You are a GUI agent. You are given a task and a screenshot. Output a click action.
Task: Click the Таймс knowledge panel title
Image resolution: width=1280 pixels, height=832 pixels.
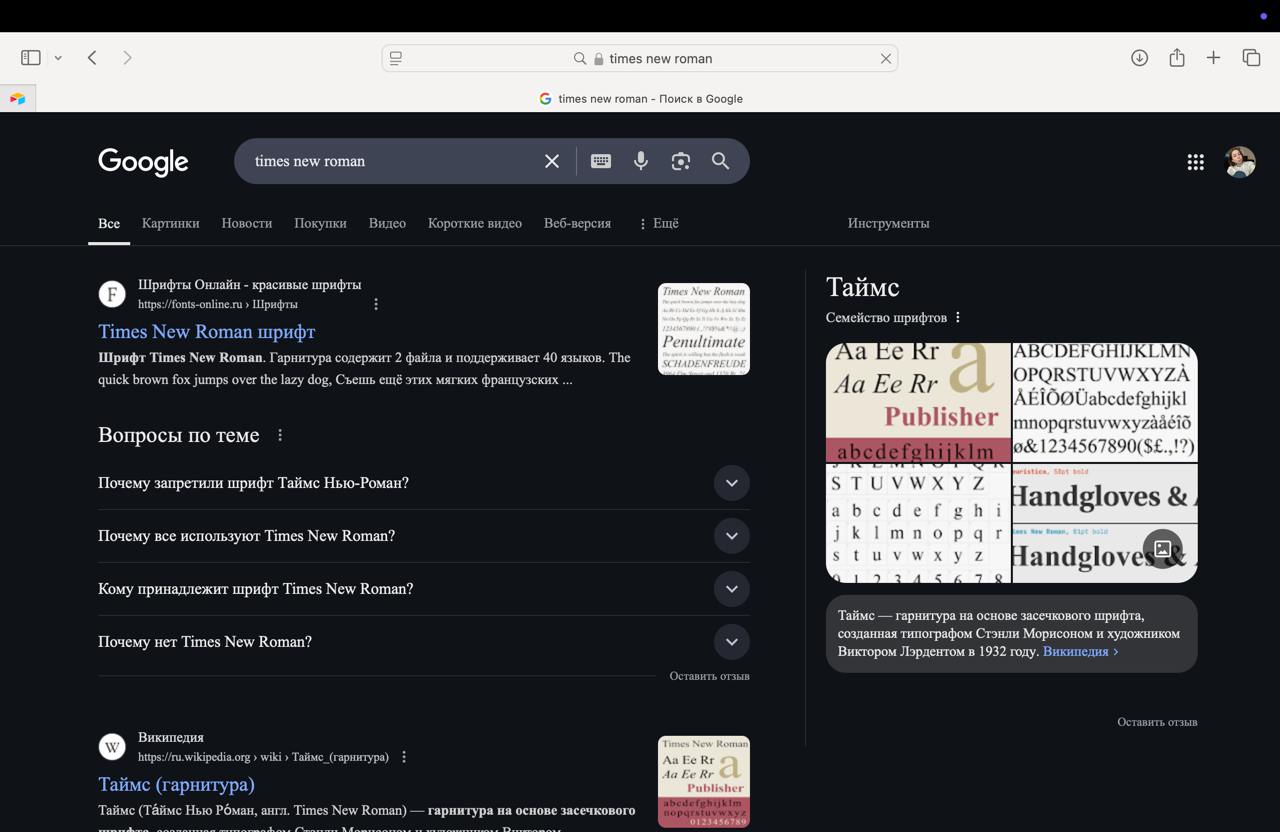click(863, 287)
